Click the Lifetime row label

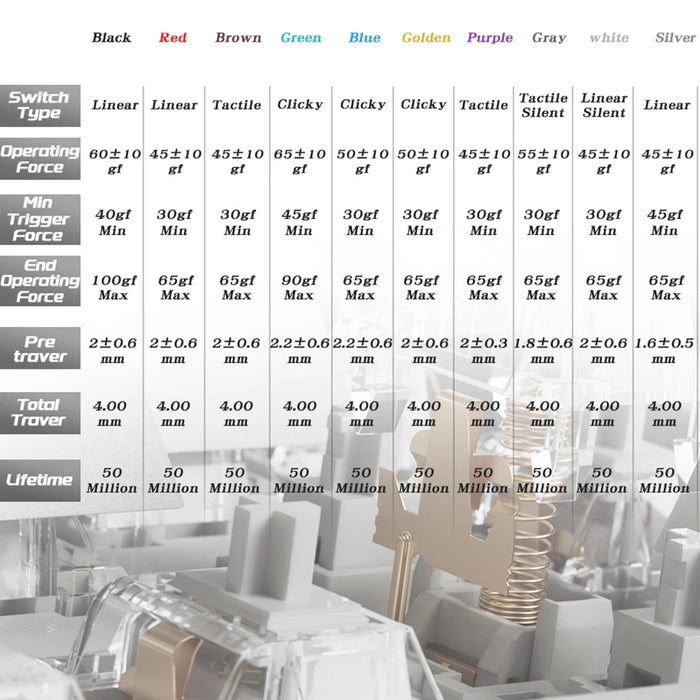click(x=40, y=480)
